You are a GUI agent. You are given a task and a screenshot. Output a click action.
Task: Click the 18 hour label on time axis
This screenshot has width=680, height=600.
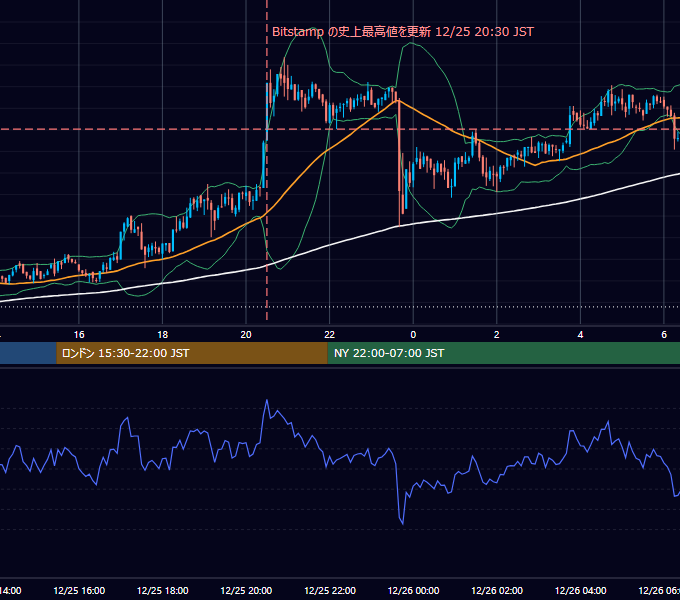[x=163, y=335]
